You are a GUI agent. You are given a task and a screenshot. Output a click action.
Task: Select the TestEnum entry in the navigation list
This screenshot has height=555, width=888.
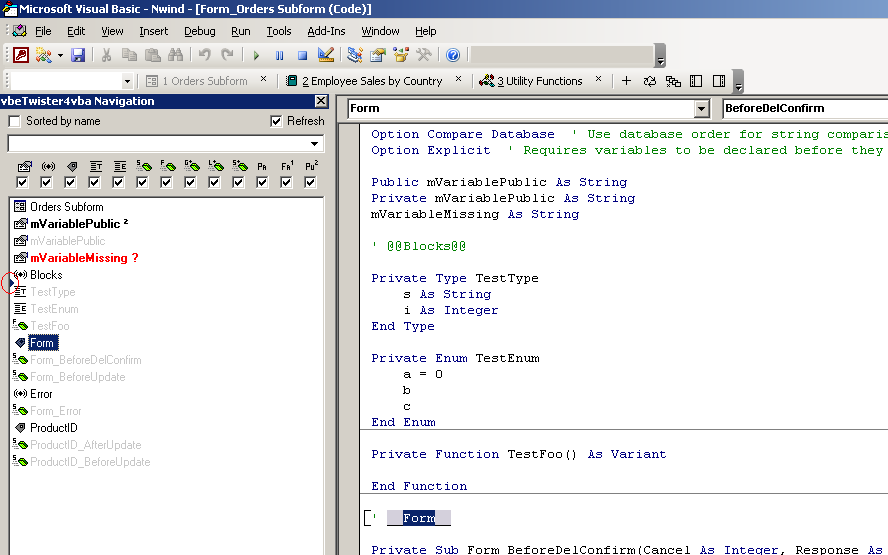[x=54, y=309]
